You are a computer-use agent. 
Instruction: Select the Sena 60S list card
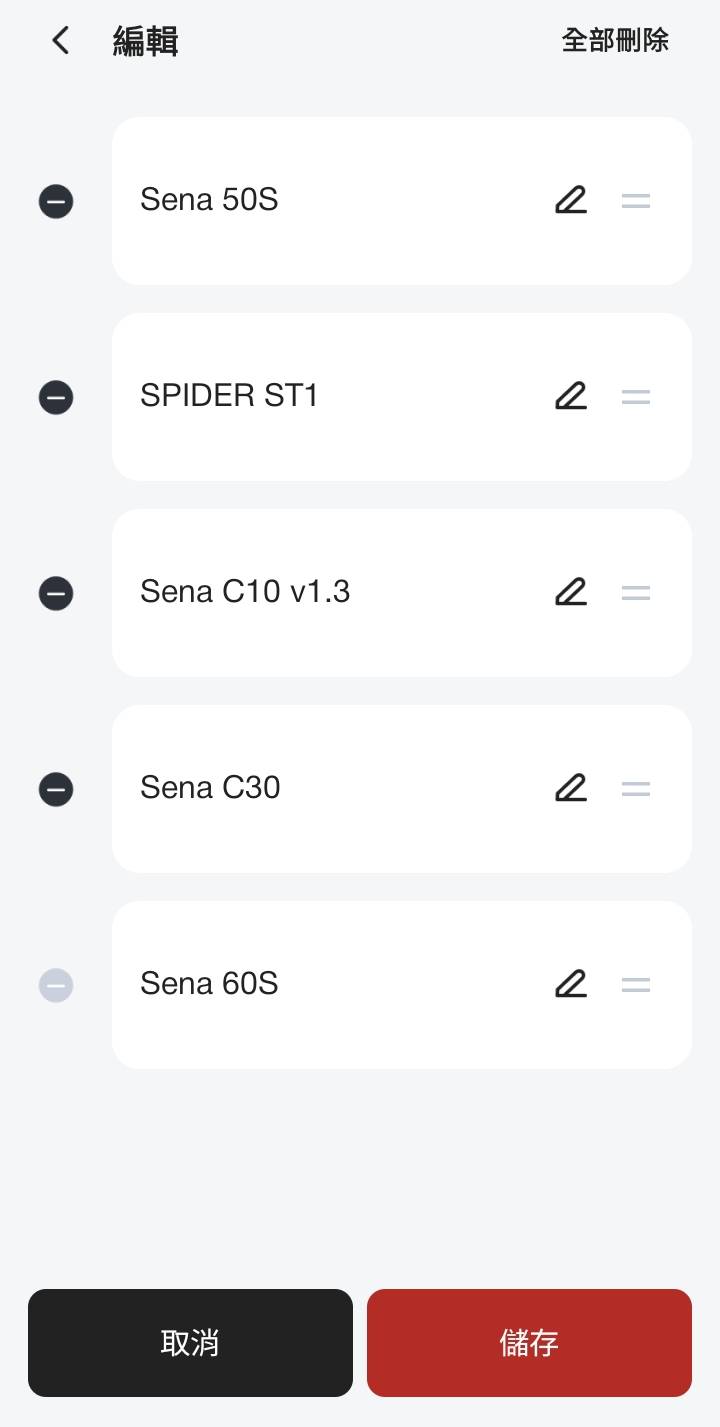point(340,985)
